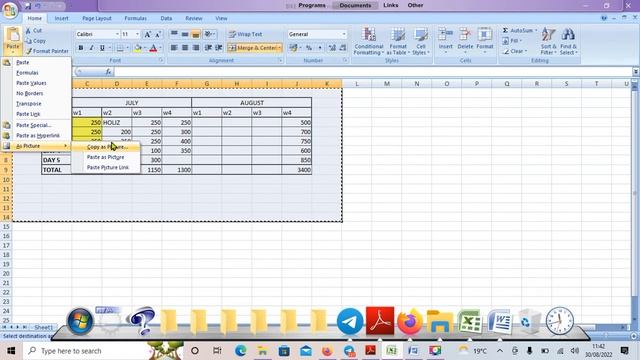This screenshot has height=360, width=640.
Task: Open Word from the dock
Action: pos(500,322)
